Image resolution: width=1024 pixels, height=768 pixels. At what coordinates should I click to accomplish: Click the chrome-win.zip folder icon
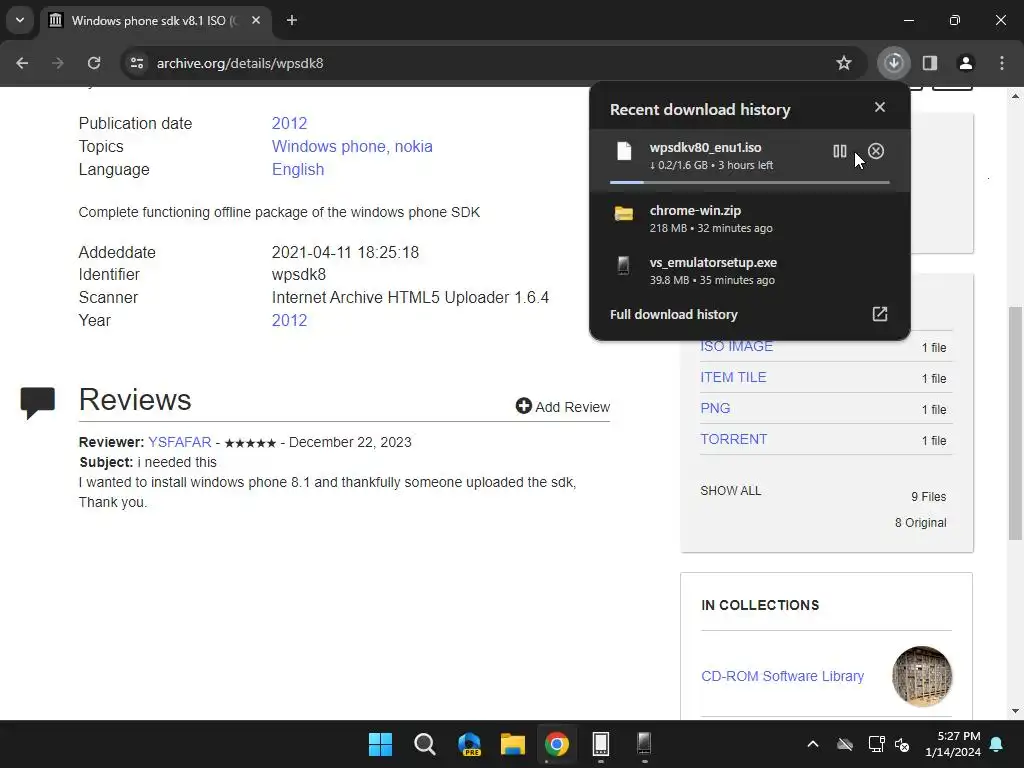coord(624,214)
